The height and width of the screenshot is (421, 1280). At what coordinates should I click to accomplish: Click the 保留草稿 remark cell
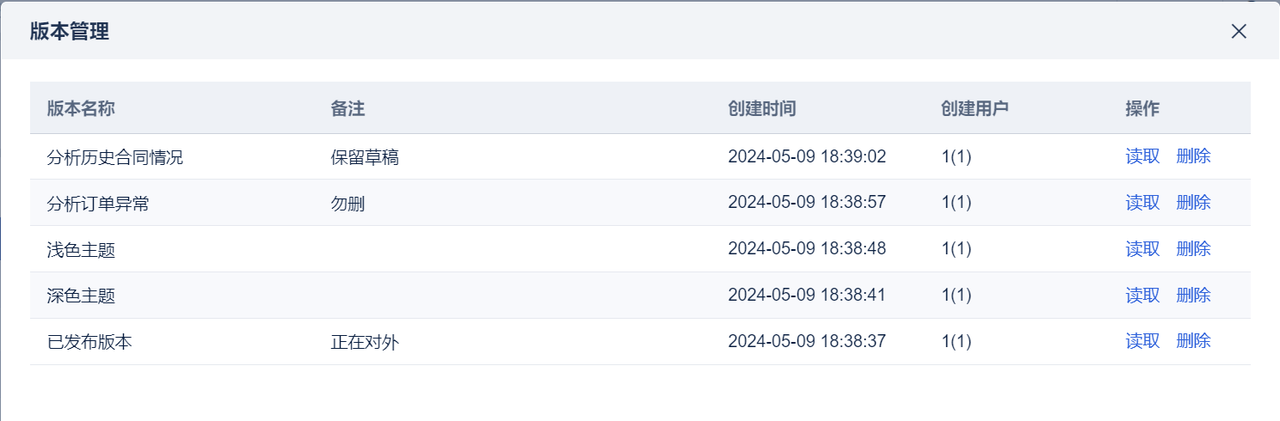coord(365,157)
